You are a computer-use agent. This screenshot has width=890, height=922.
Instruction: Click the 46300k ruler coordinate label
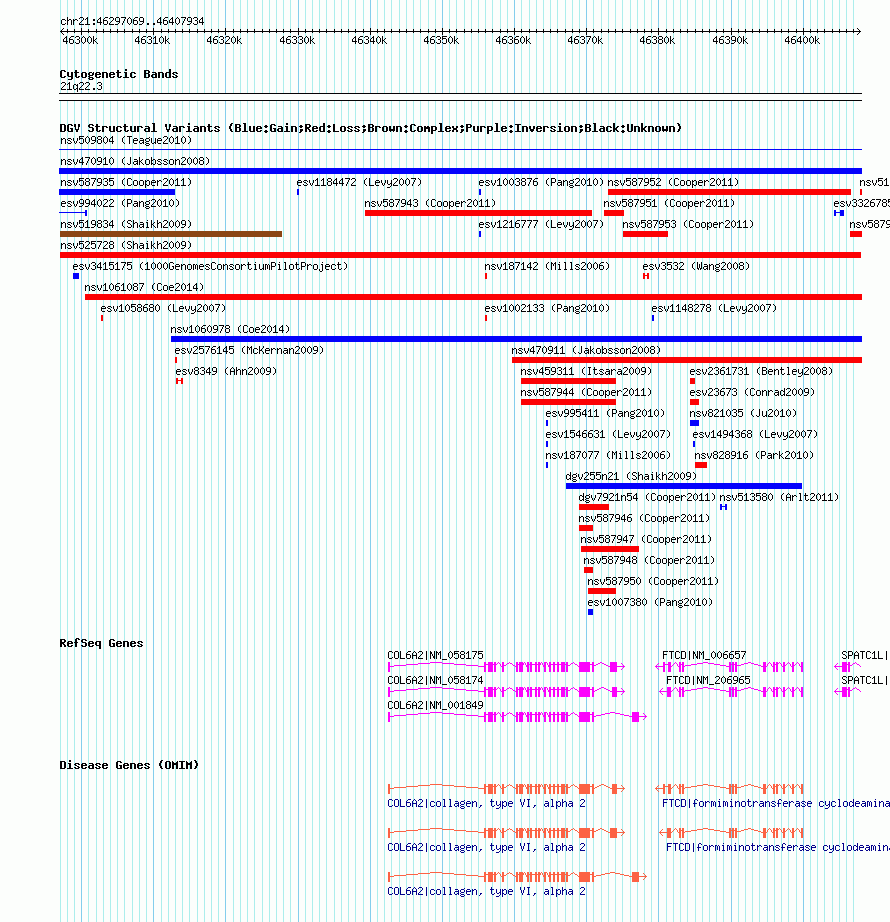click(80, 41)
